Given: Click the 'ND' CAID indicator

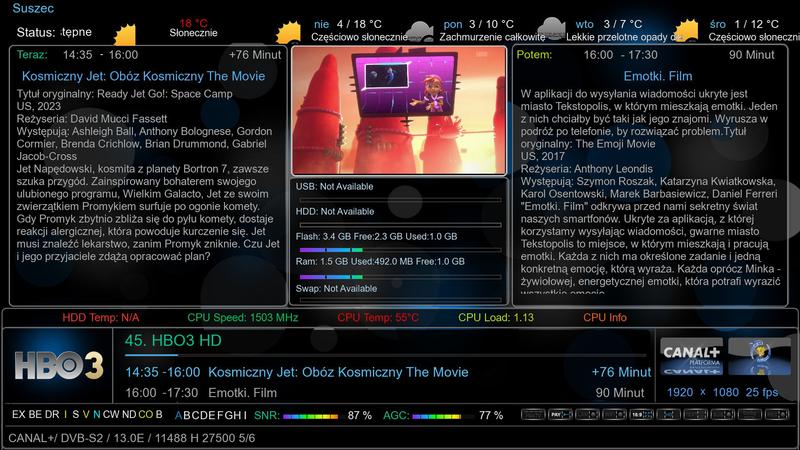Looking at the screenshot, I should [x=129, y=414].
